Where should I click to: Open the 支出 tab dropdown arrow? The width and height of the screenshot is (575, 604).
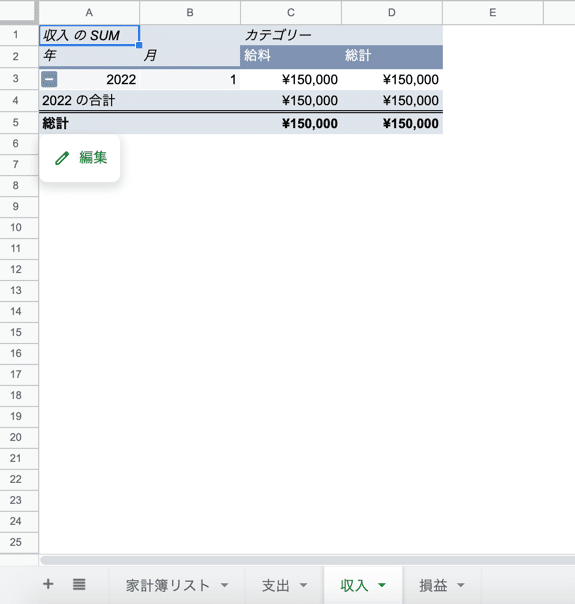pos(303,586)
